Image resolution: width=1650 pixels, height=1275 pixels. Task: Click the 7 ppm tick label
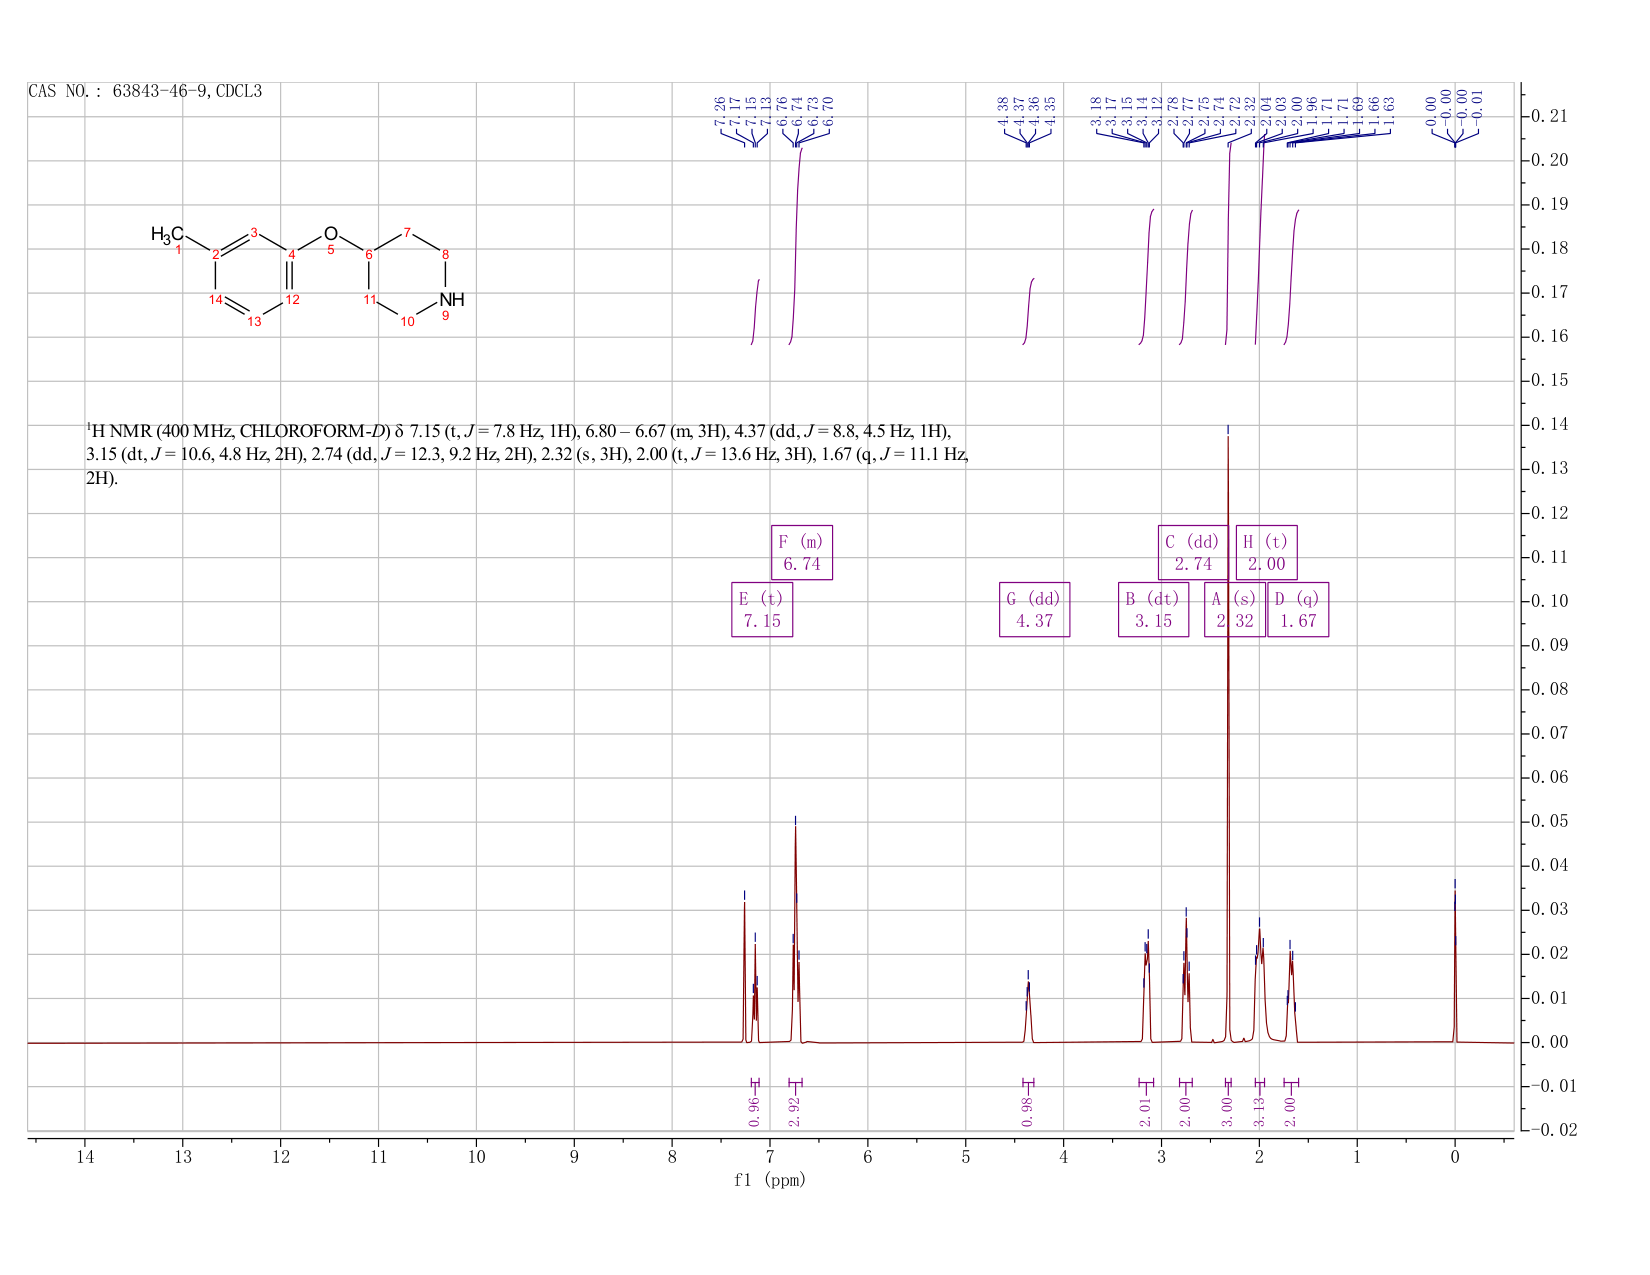click(x=770, y=1157)
